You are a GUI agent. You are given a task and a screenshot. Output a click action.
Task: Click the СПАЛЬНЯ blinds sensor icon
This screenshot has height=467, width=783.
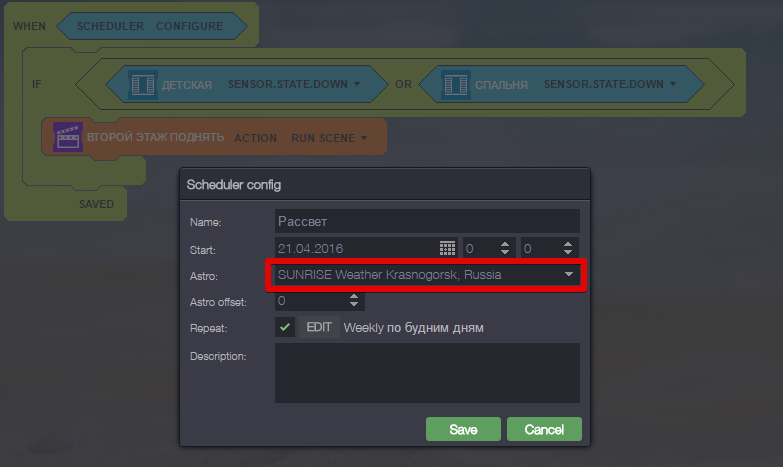(x=458, y=84)
